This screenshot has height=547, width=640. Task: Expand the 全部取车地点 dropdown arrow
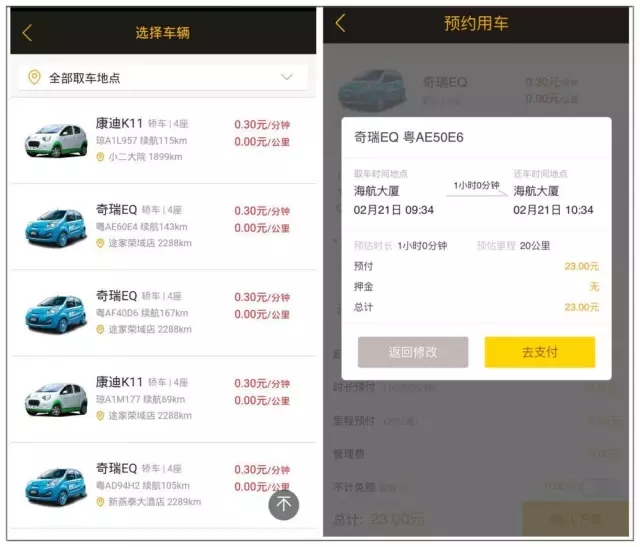click(287, 77)
